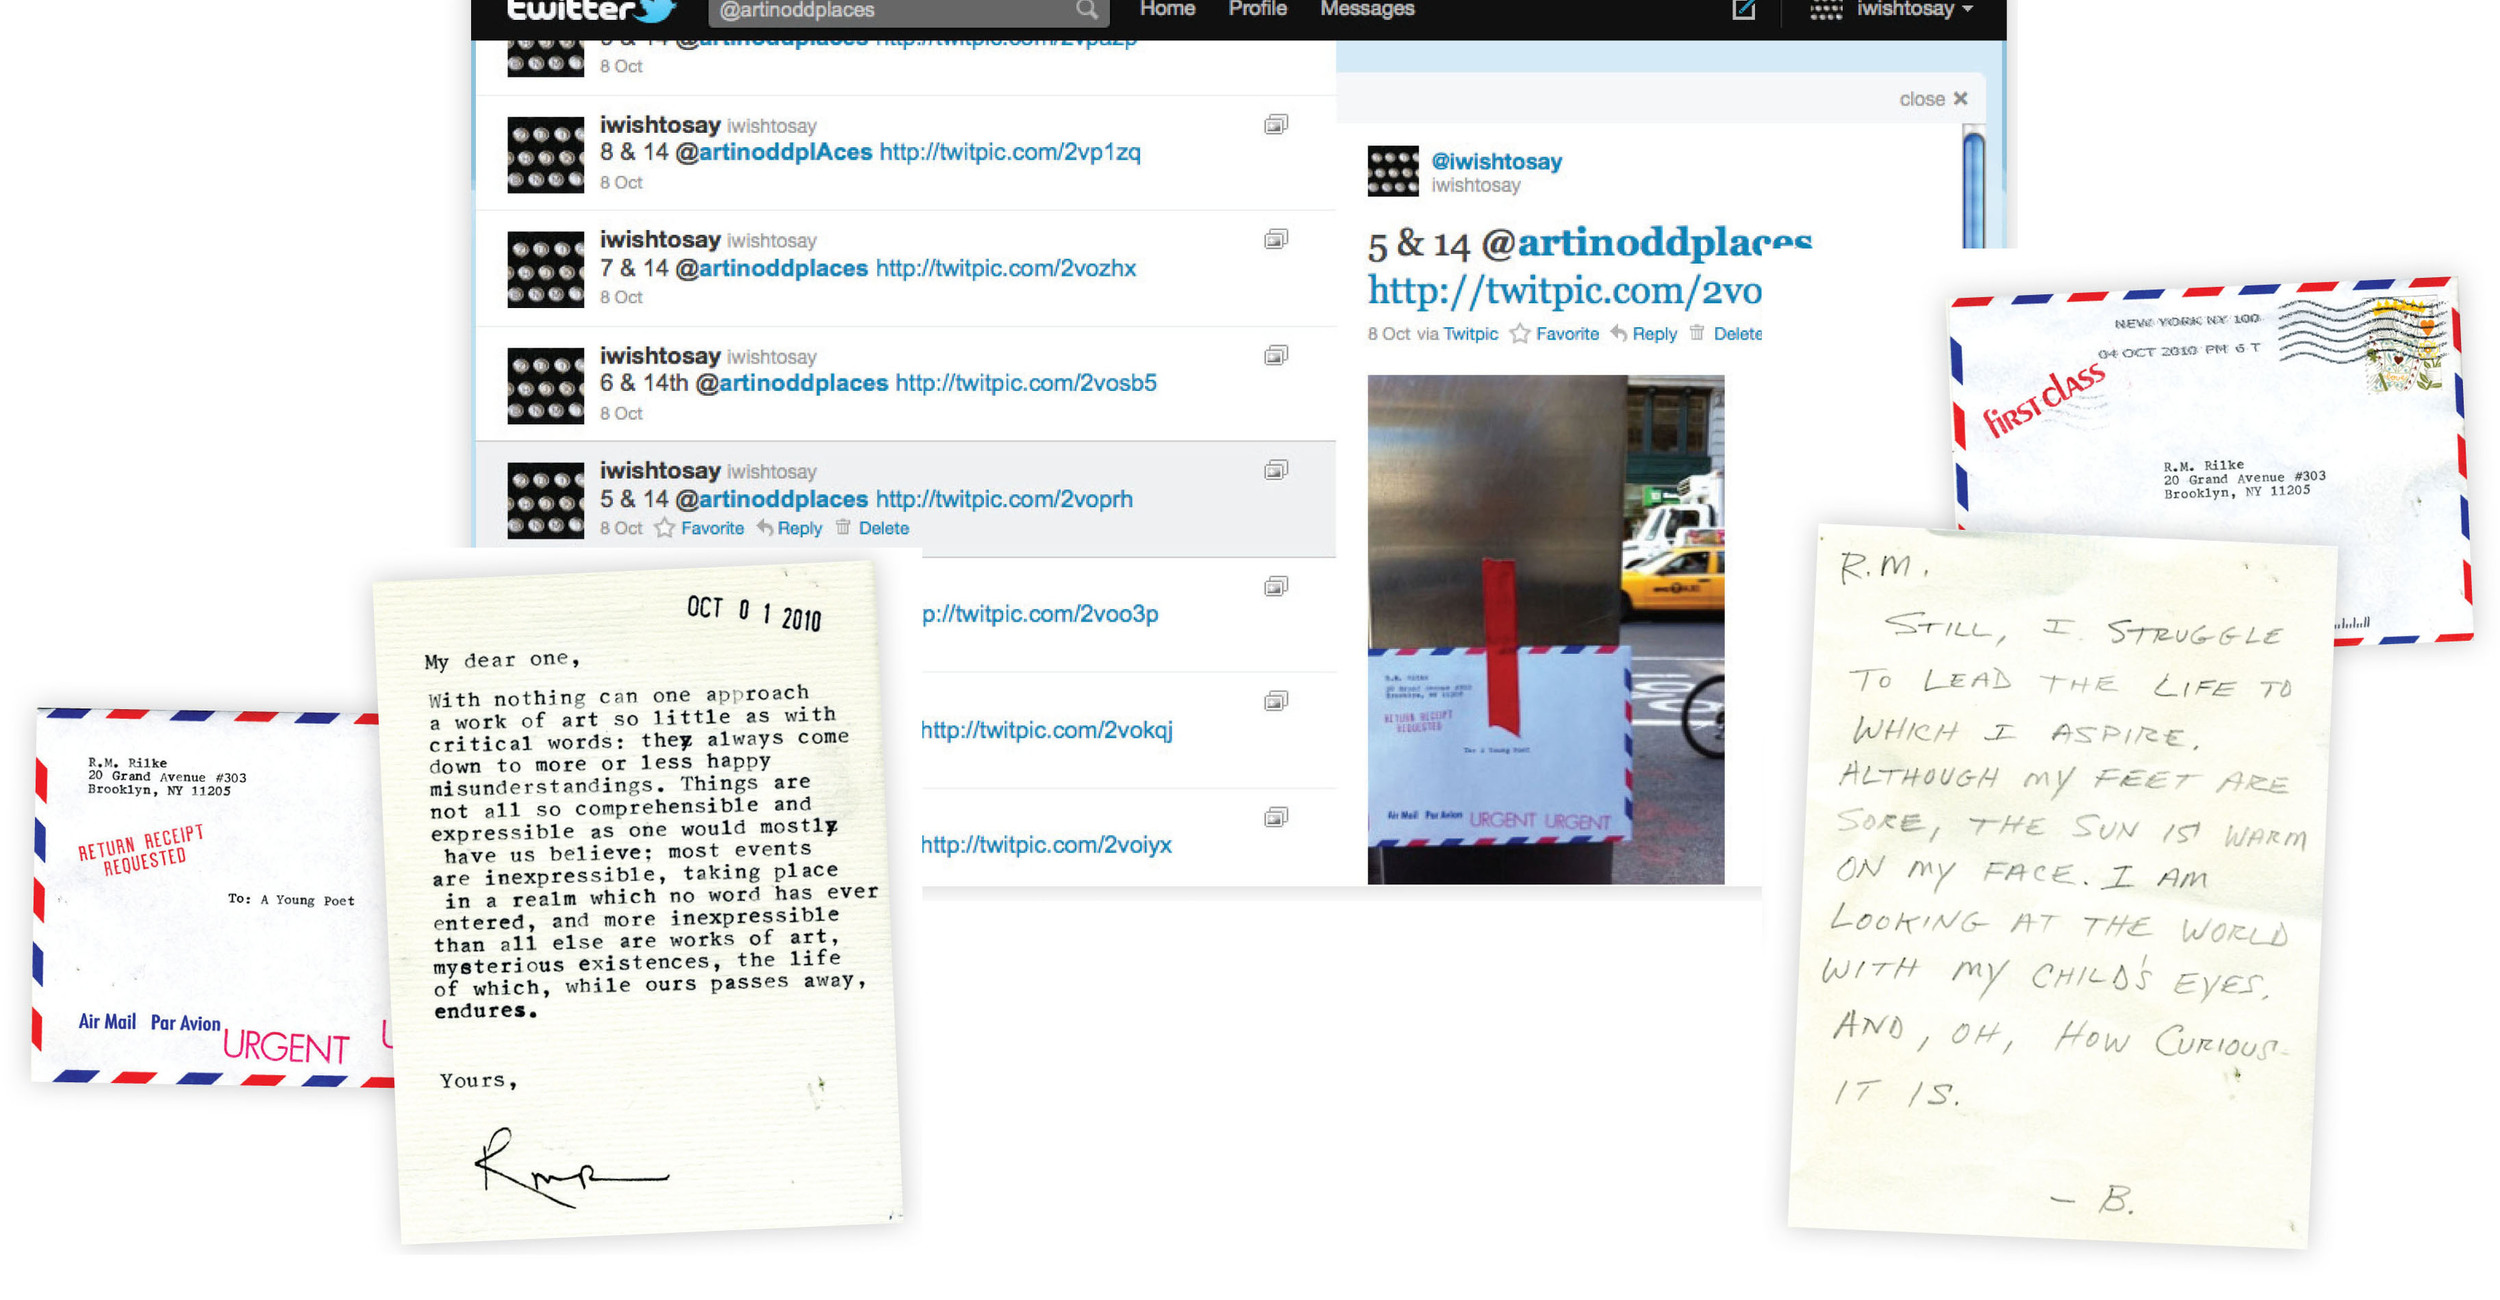Click Reply arrow icon in timeline tweet
Image resolution: width=2500 pixels, height=1300 pixels.
click(765, 528)
